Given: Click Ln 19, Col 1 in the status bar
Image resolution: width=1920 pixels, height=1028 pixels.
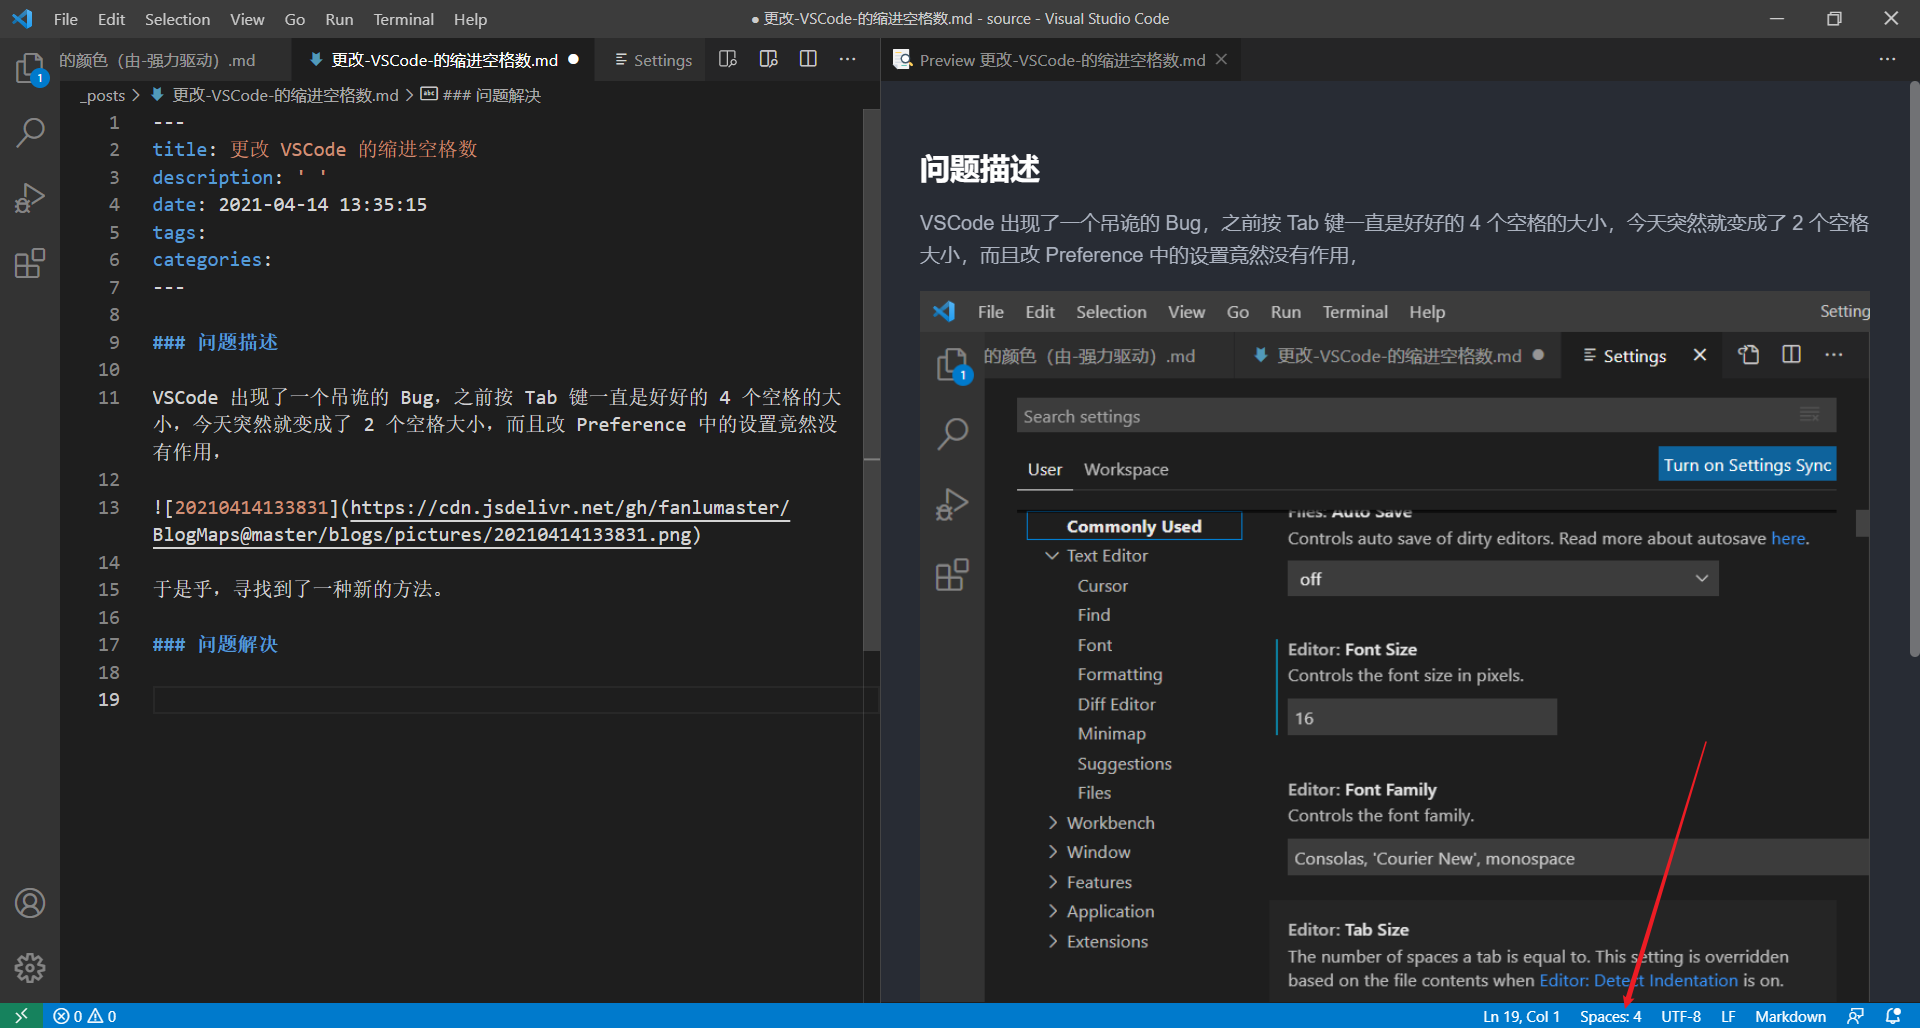Looking at the screenshot, I should [1521, 1016].
